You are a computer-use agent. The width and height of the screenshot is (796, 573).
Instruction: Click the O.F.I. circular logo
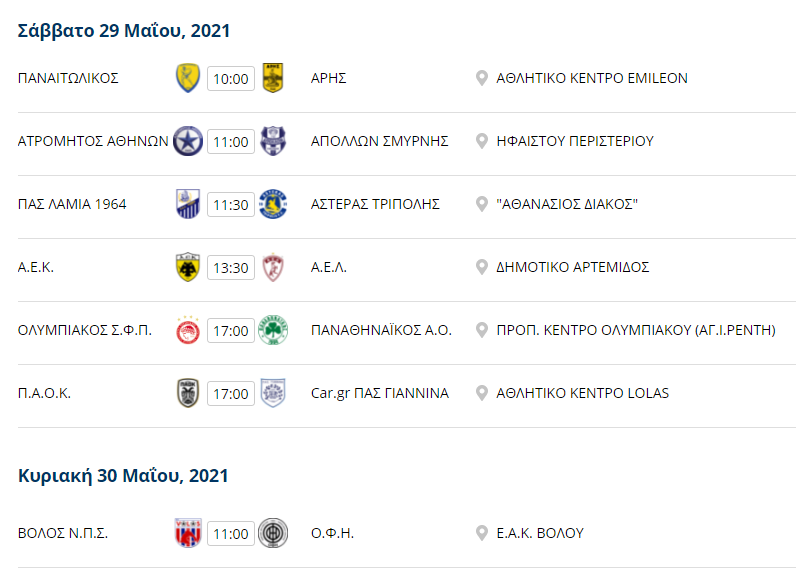coord(273,533)
